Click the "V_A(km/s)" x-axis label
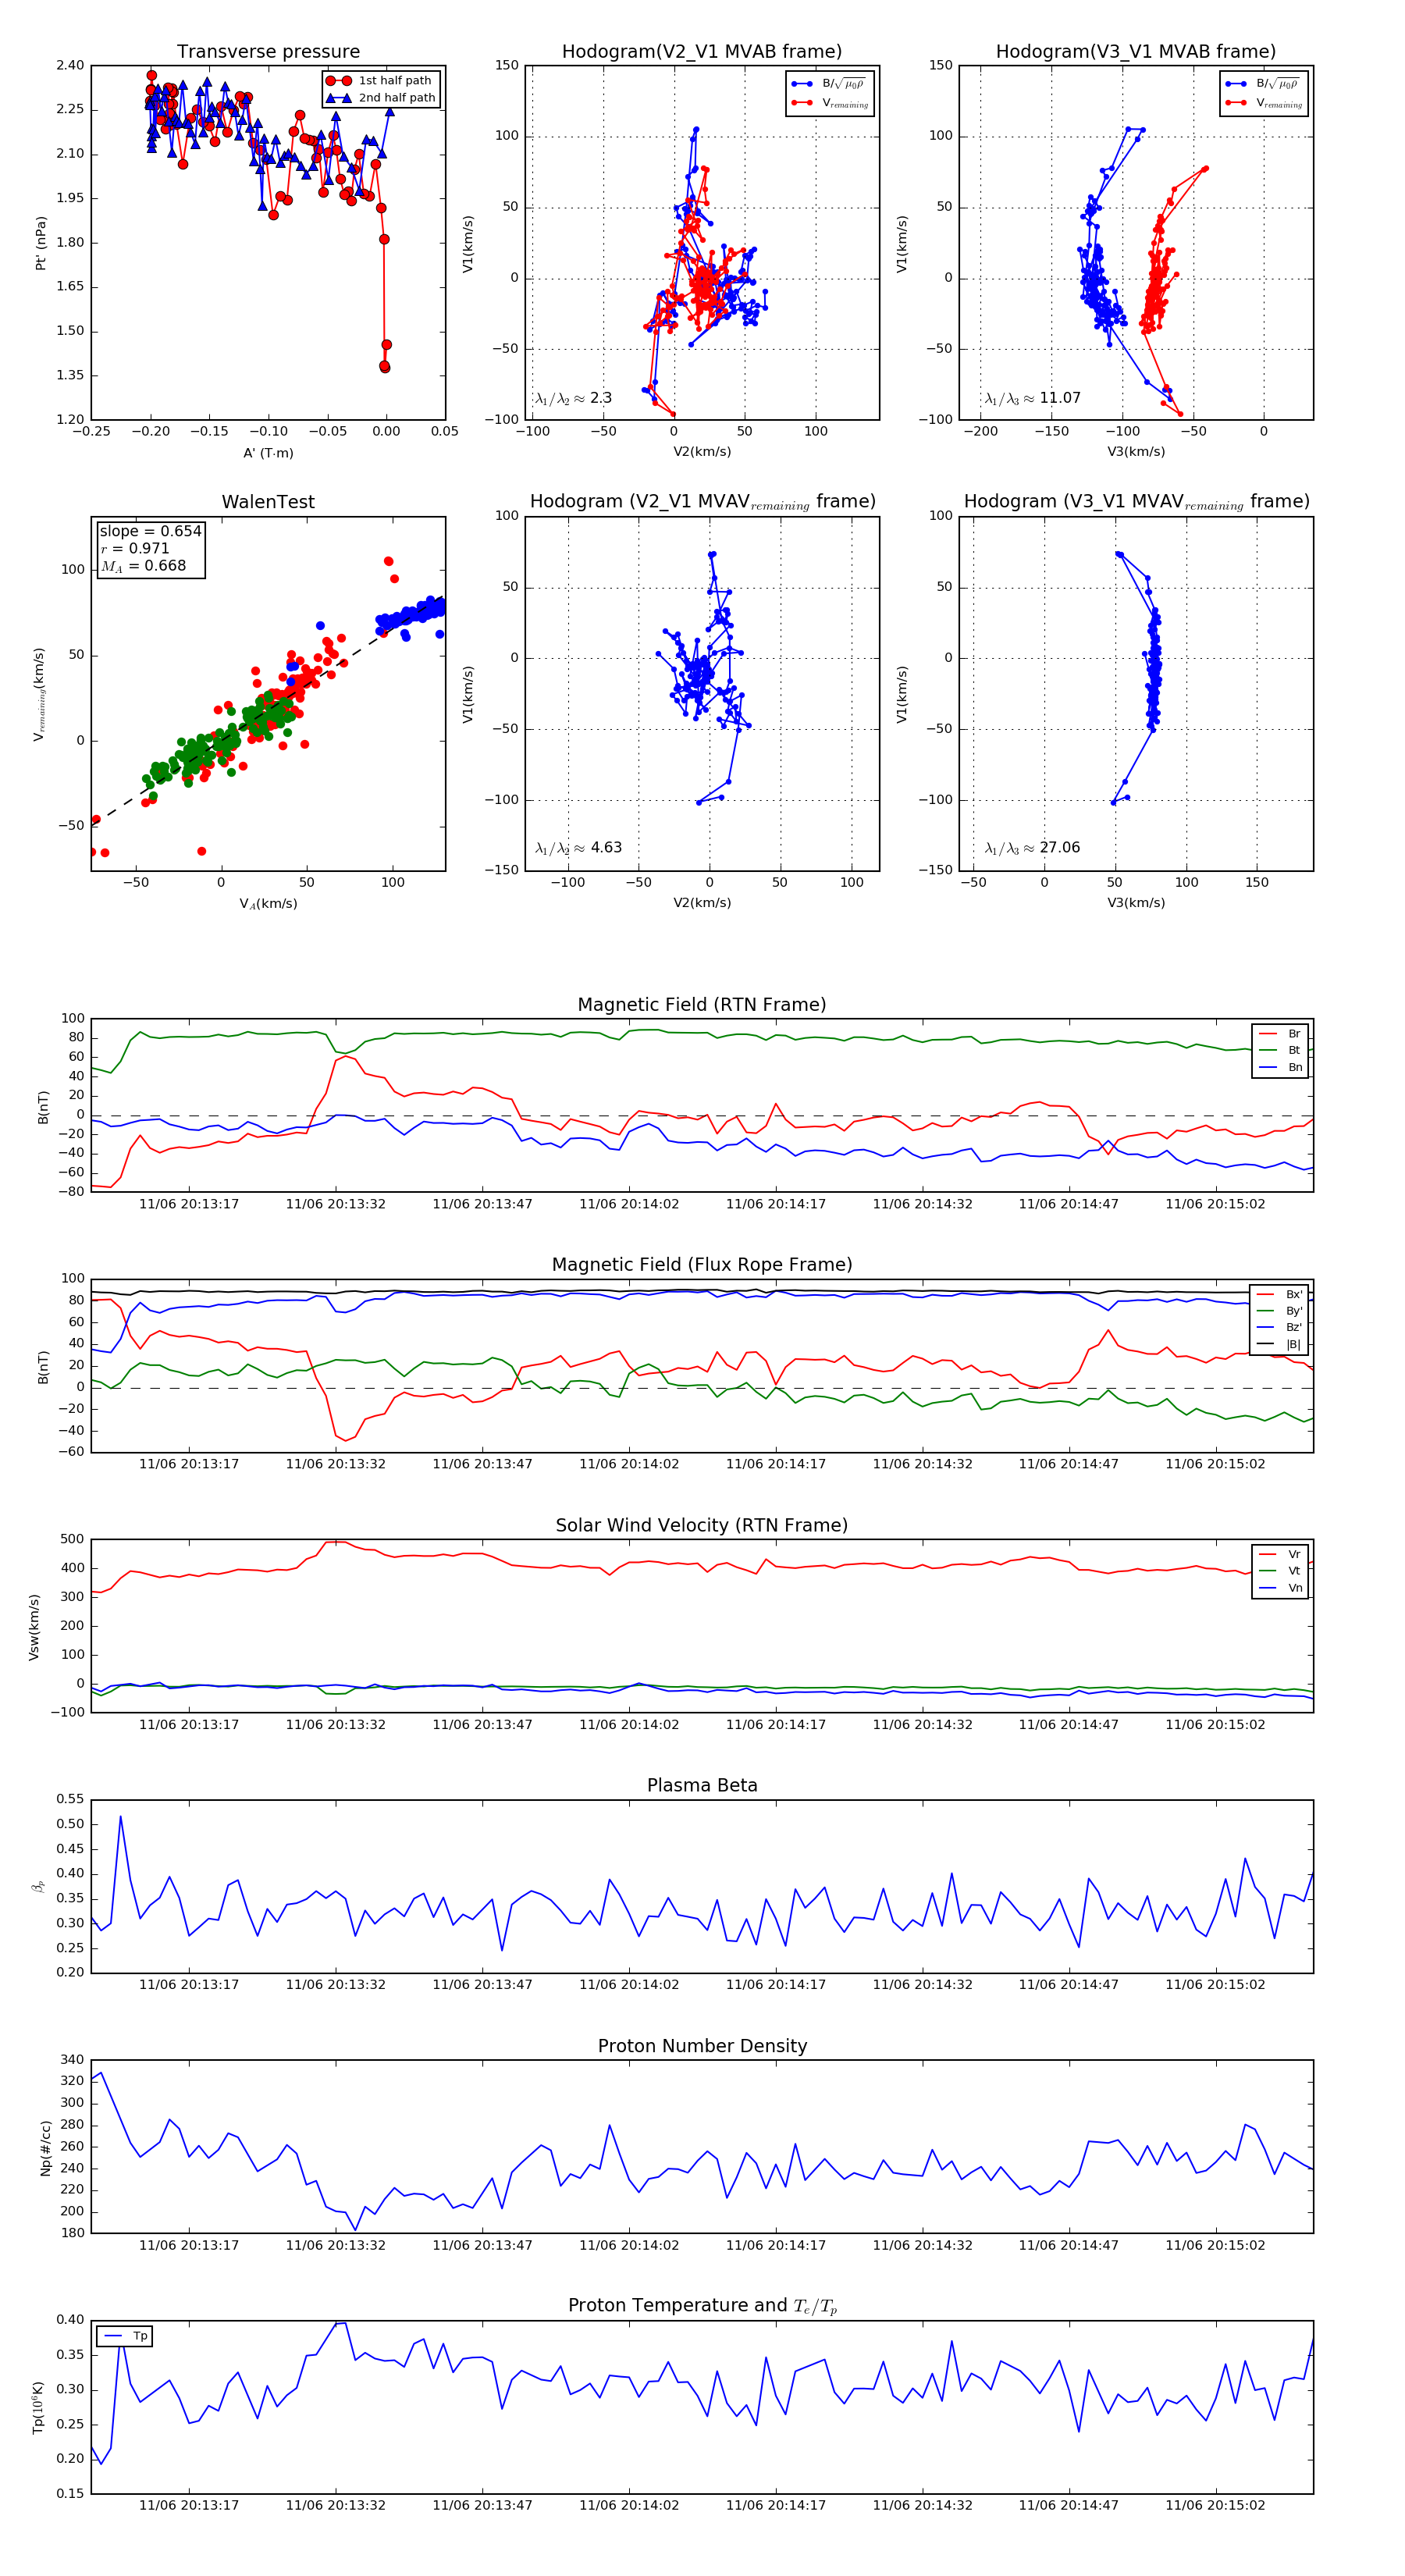Screen dimensions: 1405x2576 268,904
